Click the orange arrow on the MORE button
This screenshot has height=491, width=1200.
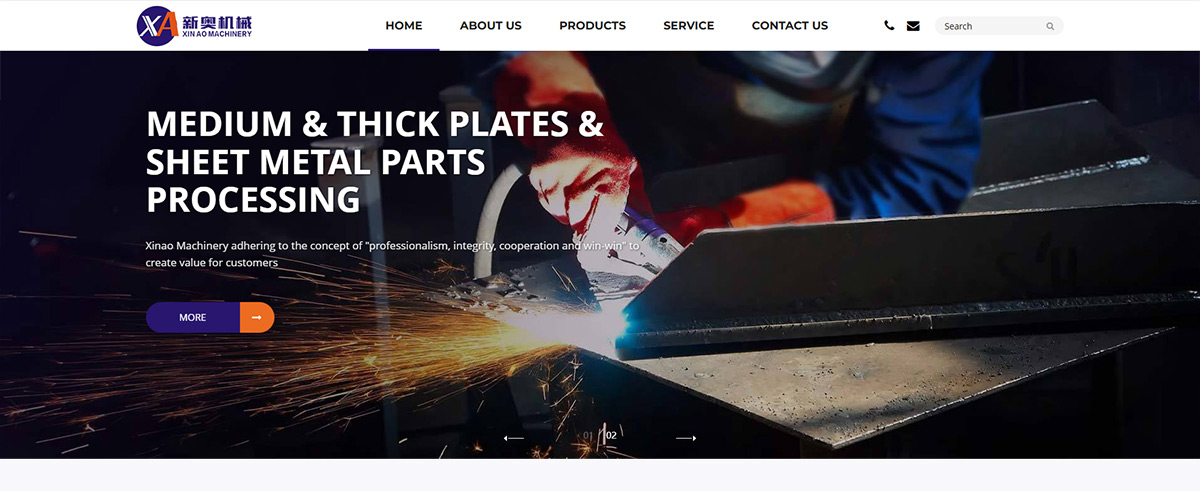[257, 317]
